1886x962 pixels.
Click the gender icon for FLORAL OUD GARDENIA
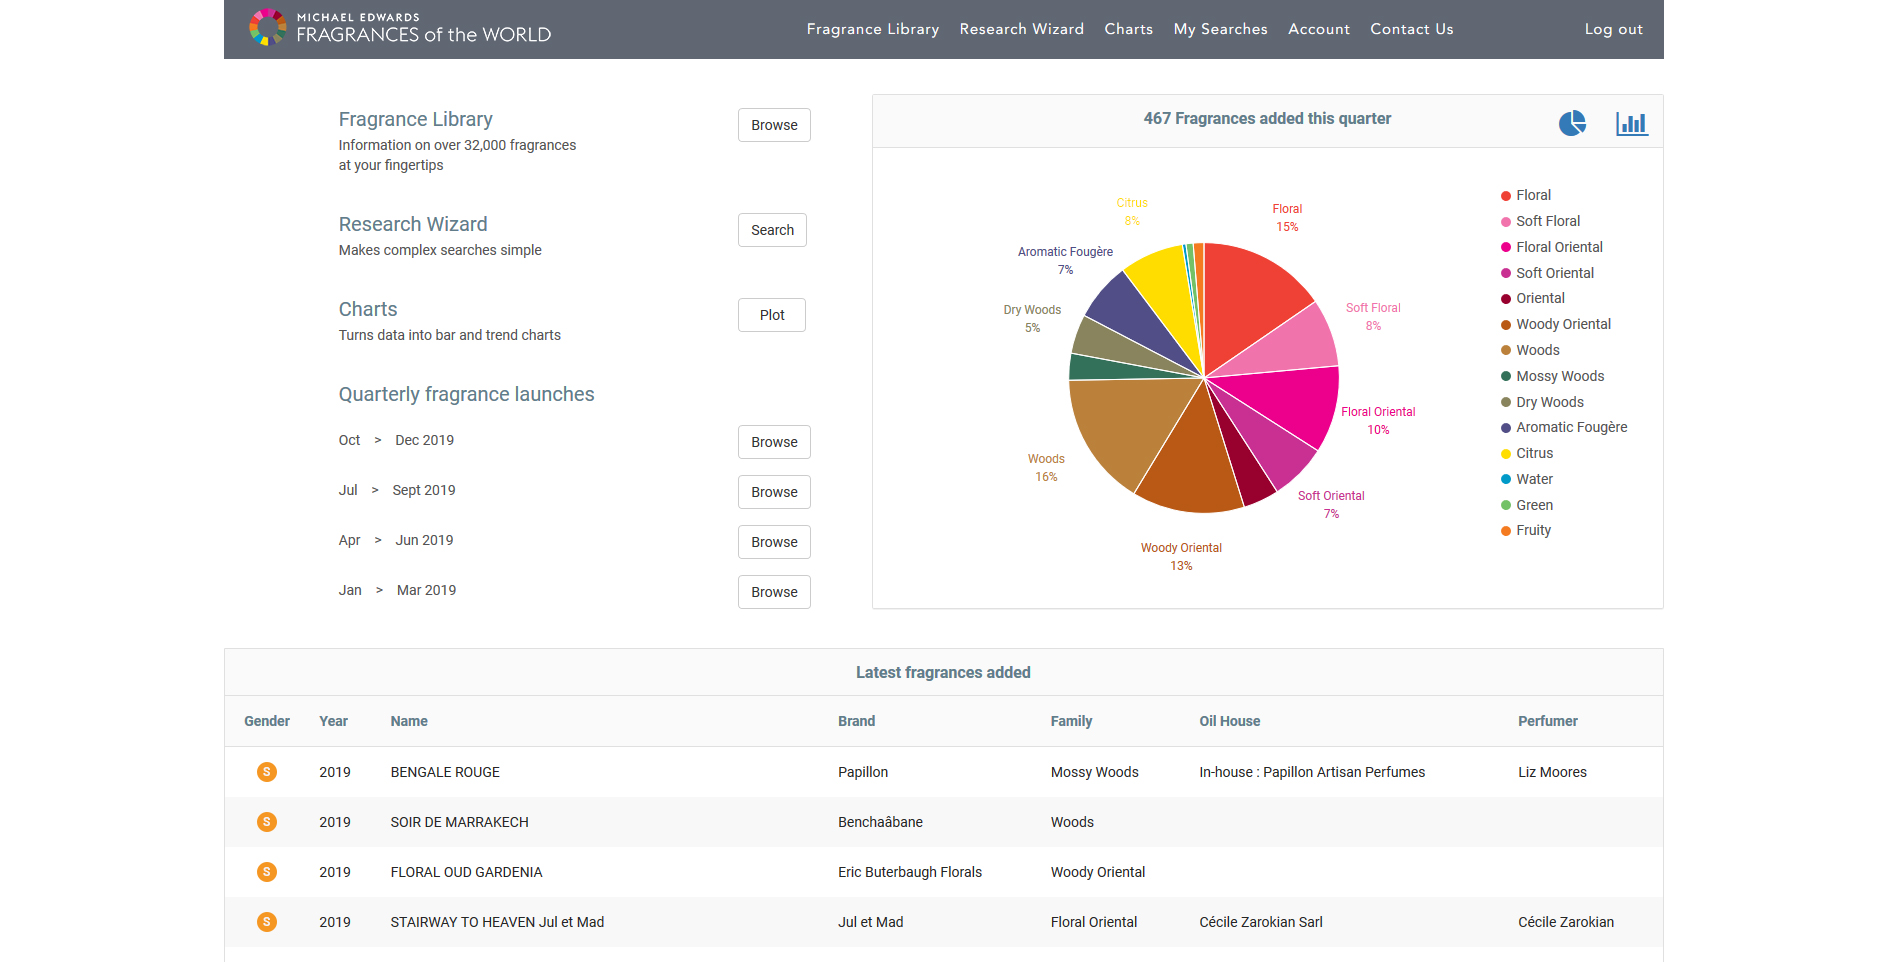click(x=267, y=872)
